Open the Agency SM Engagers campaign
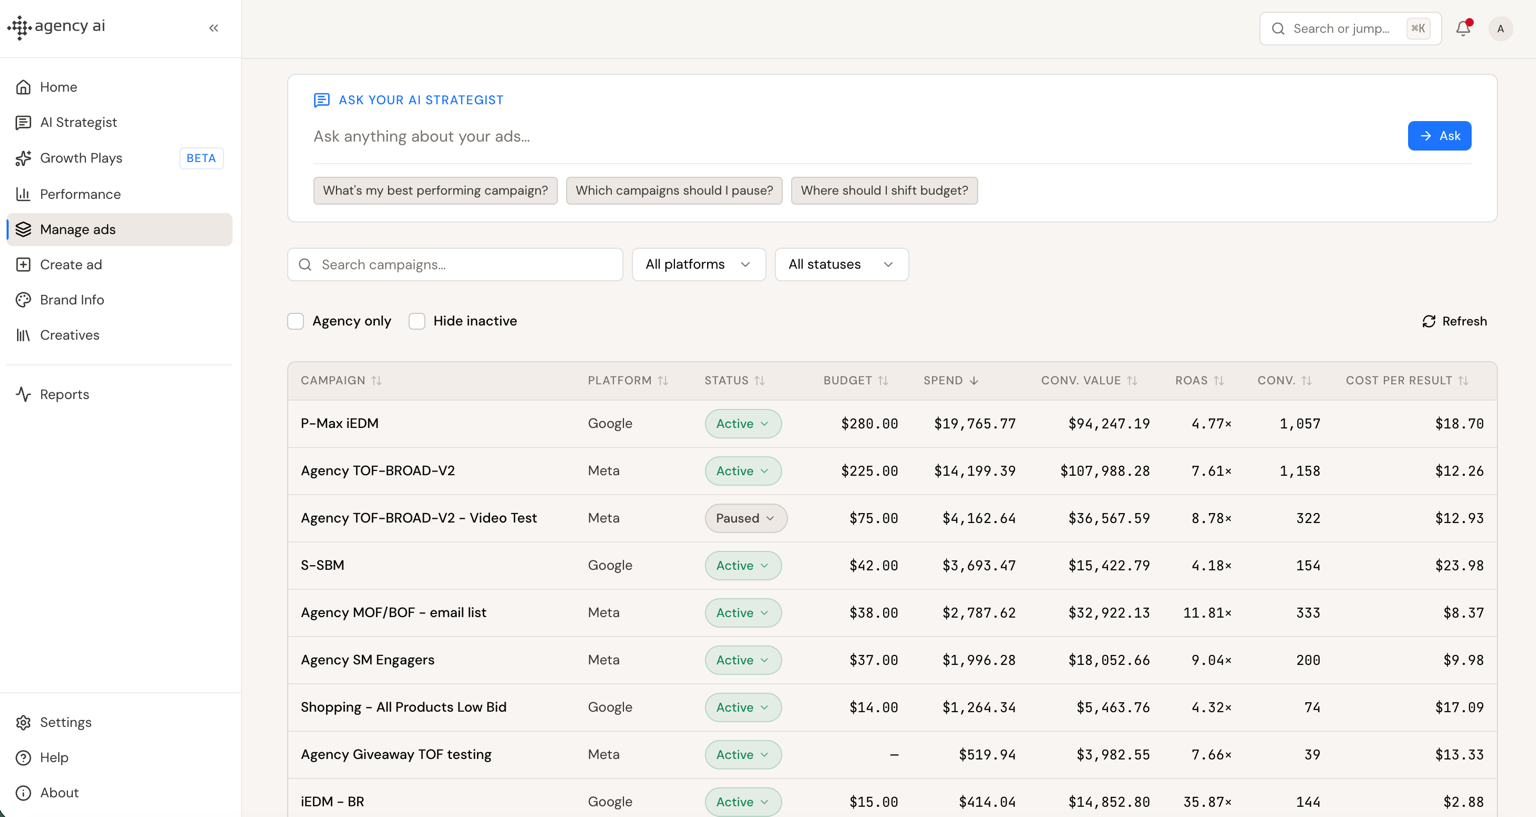 point(368,660)
